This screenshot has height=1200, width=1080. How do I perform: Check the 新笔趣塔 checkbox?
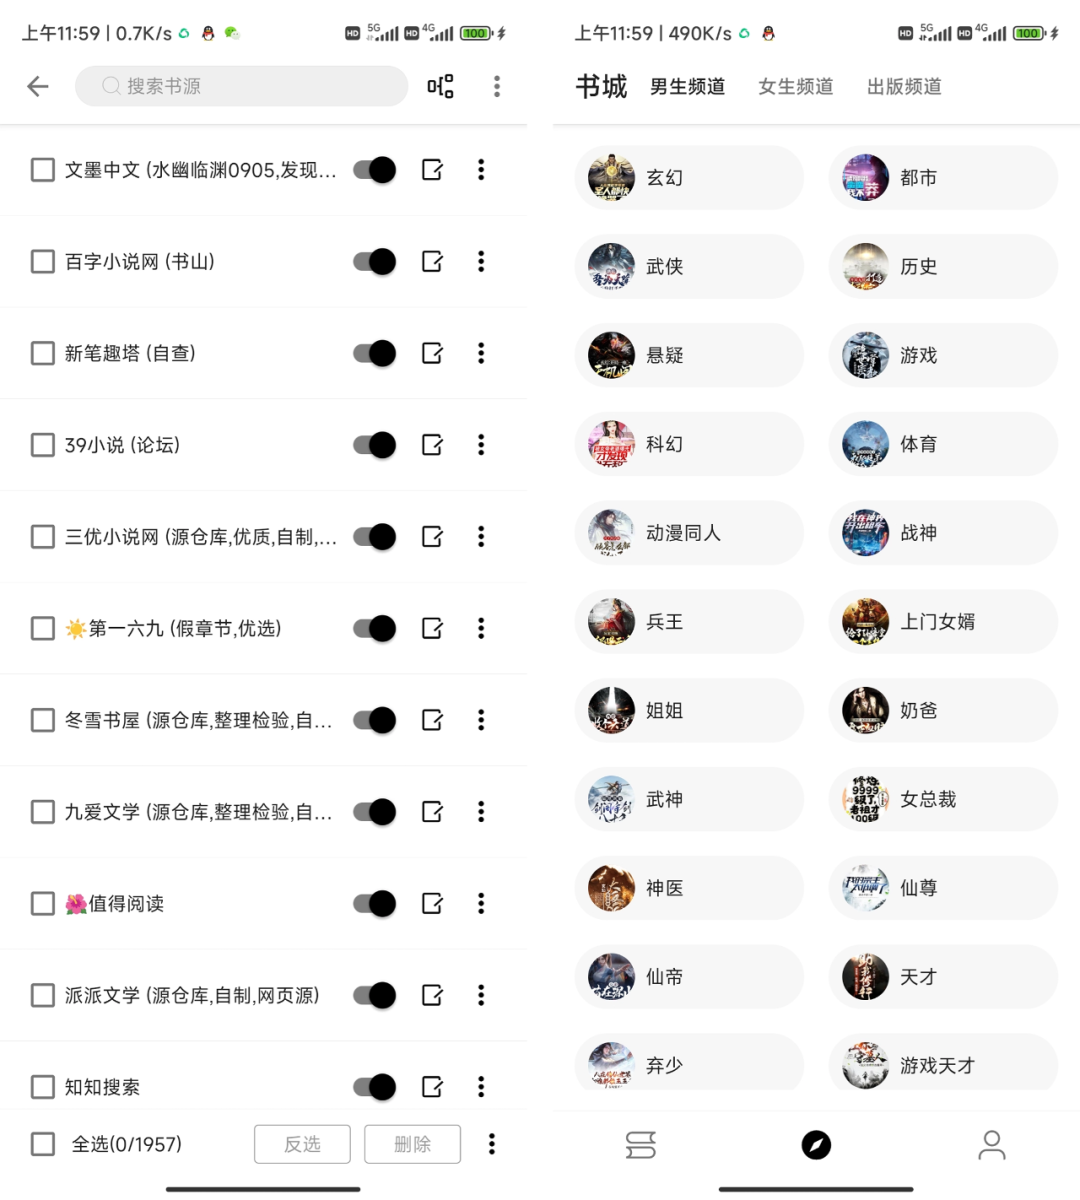(43, 354)
